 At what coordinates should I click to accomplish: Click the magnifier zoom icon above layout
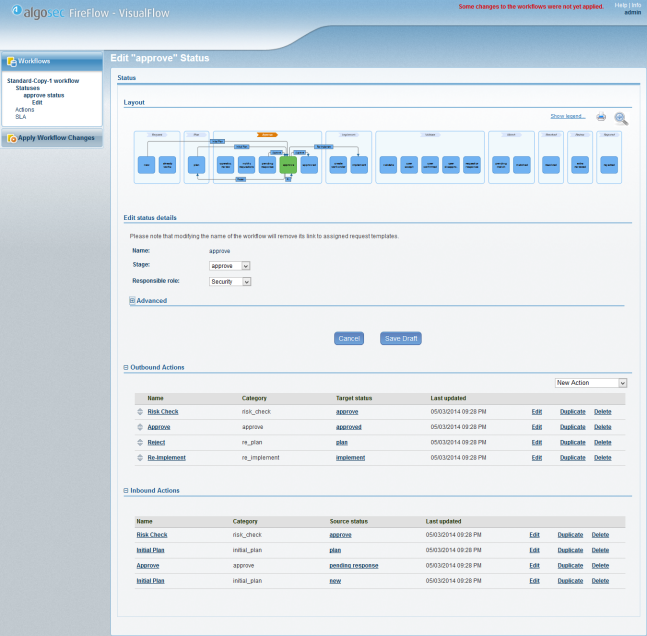point(621,118)
